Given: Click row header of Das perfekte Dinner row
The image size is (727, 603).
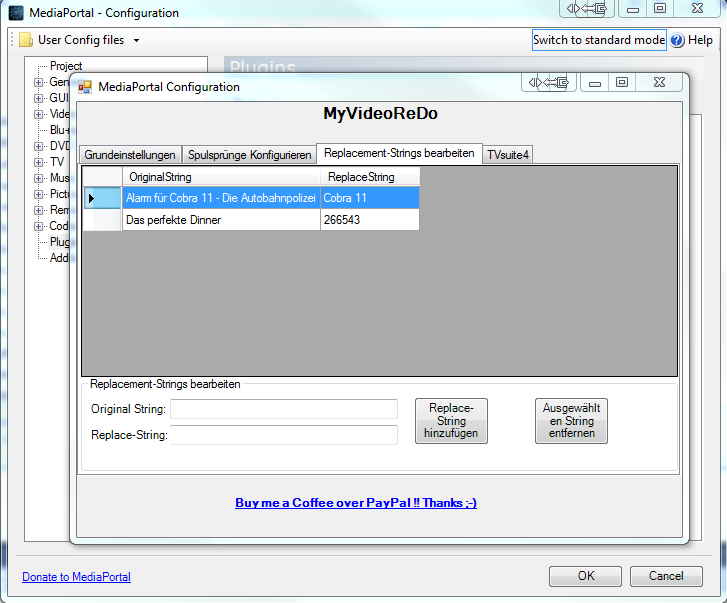Looking at the screenshot, I should tap(102, 220).
